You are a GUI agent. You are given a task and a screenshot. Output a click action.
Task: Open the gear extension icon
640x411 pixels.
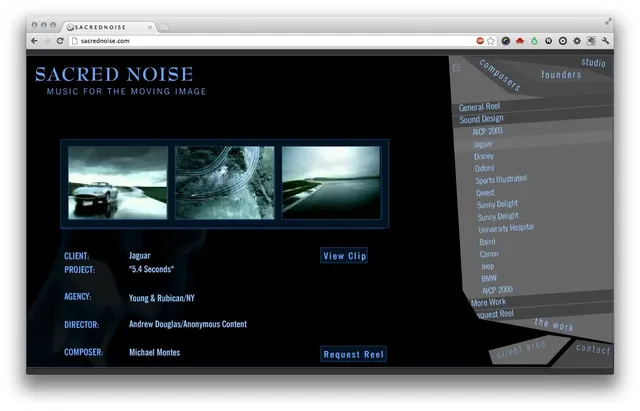pos(577,41)
